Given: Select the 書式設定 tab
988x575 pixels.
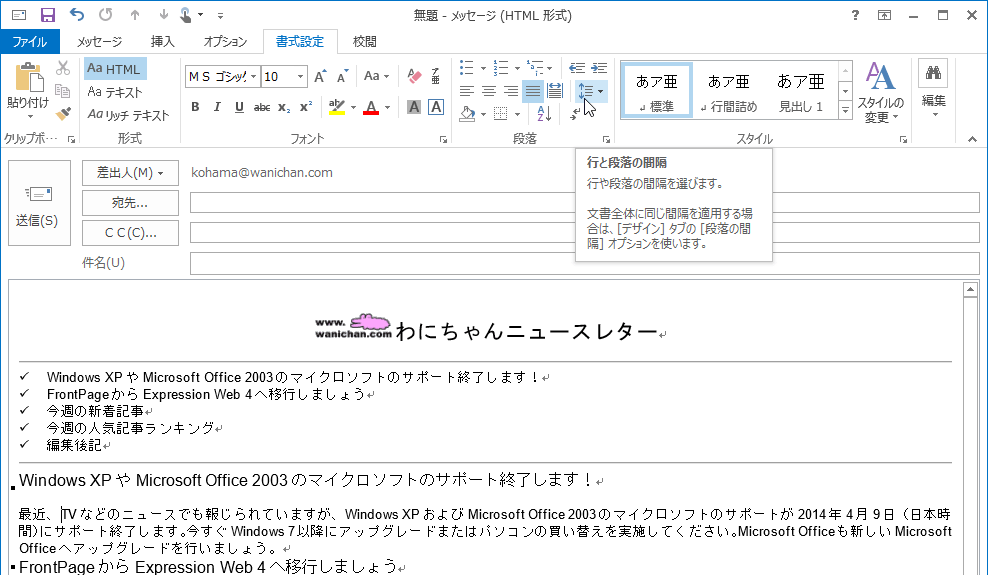Looking at the screenshot, I should coord(300,42).
